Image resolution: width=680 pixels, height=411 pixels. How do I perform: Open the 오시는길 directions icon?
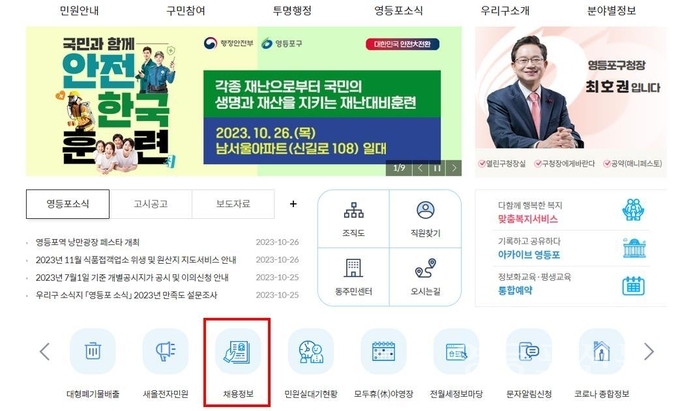pyautogui.click(x=425, y=277)
